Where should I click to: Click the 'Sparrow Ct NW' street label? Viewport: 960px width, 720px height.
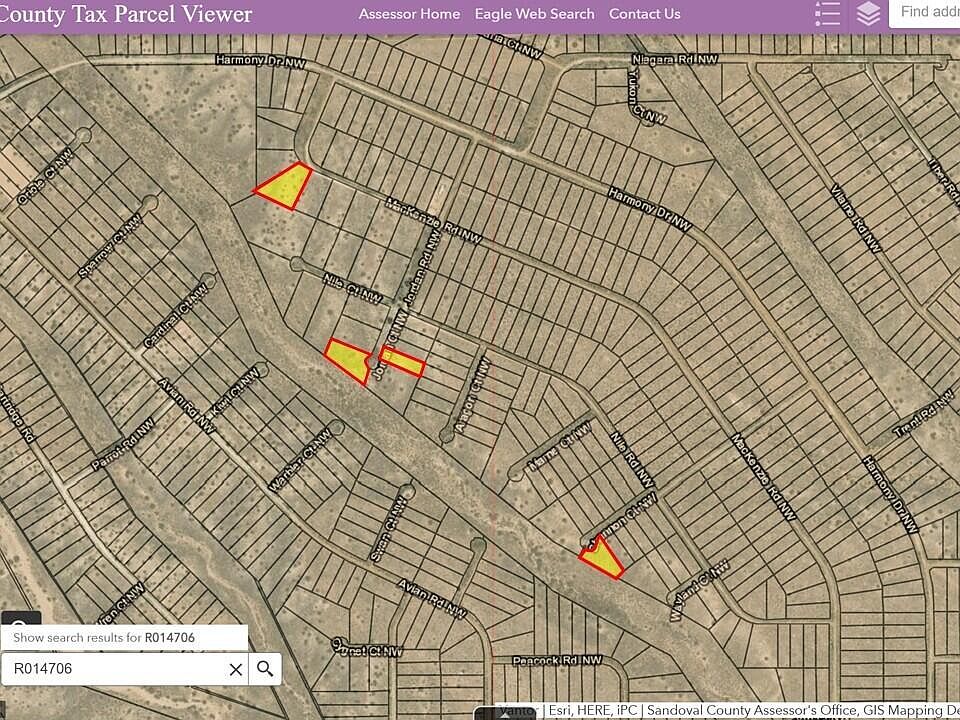click(110, 246)
